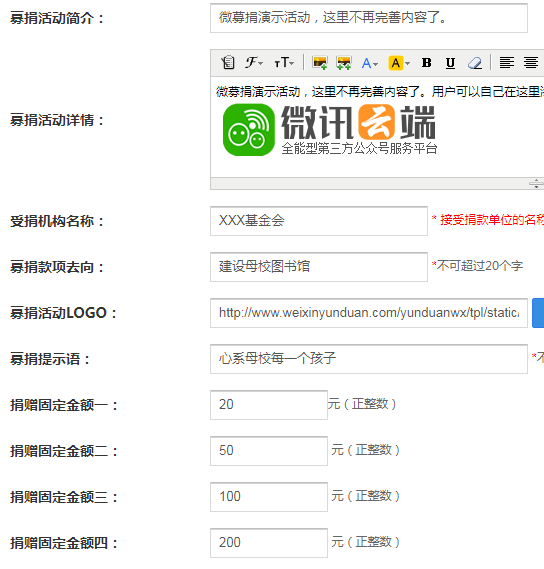Viewport: 544px width, 569px height.
Task: Click the editor resize handle at bottom
Action: [536, 184]
